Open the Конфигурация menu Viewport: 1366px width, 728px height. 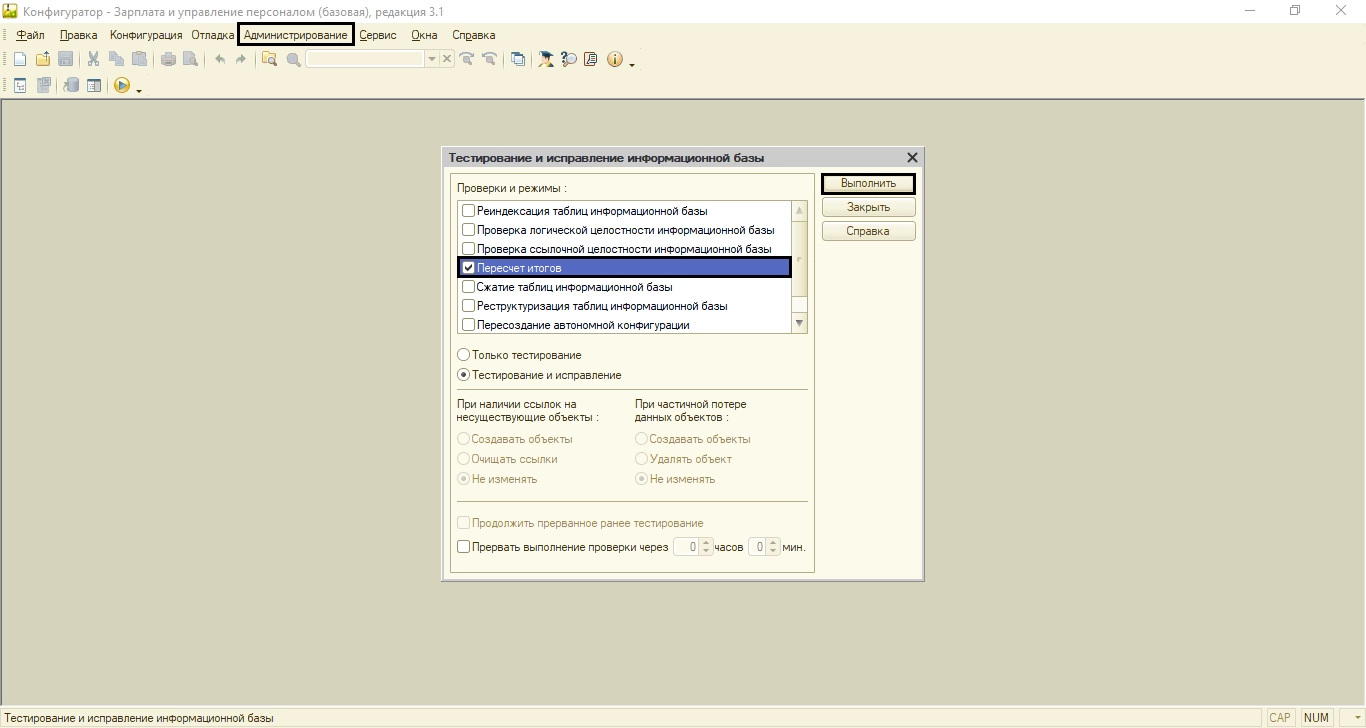146,35
